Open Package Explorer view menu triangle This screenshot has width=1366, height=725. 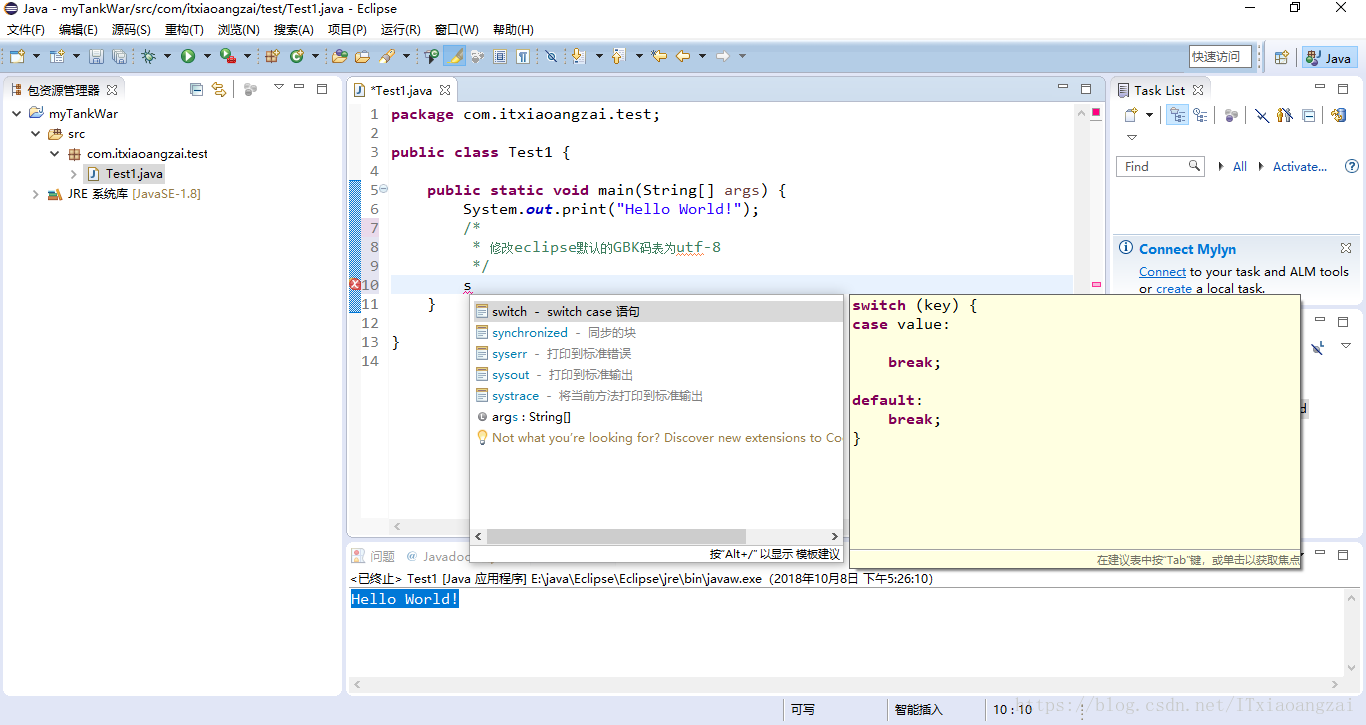point(279,88)
